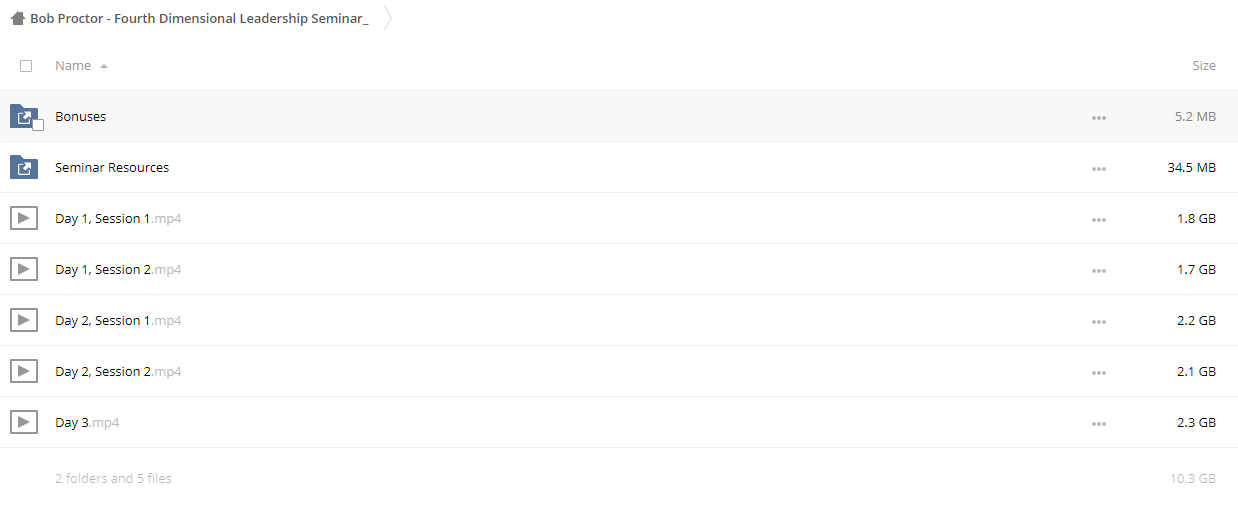Click video icon for Day 2, Session 2
This screenshot has width=1238, height=519.
[x=24, y=371]
